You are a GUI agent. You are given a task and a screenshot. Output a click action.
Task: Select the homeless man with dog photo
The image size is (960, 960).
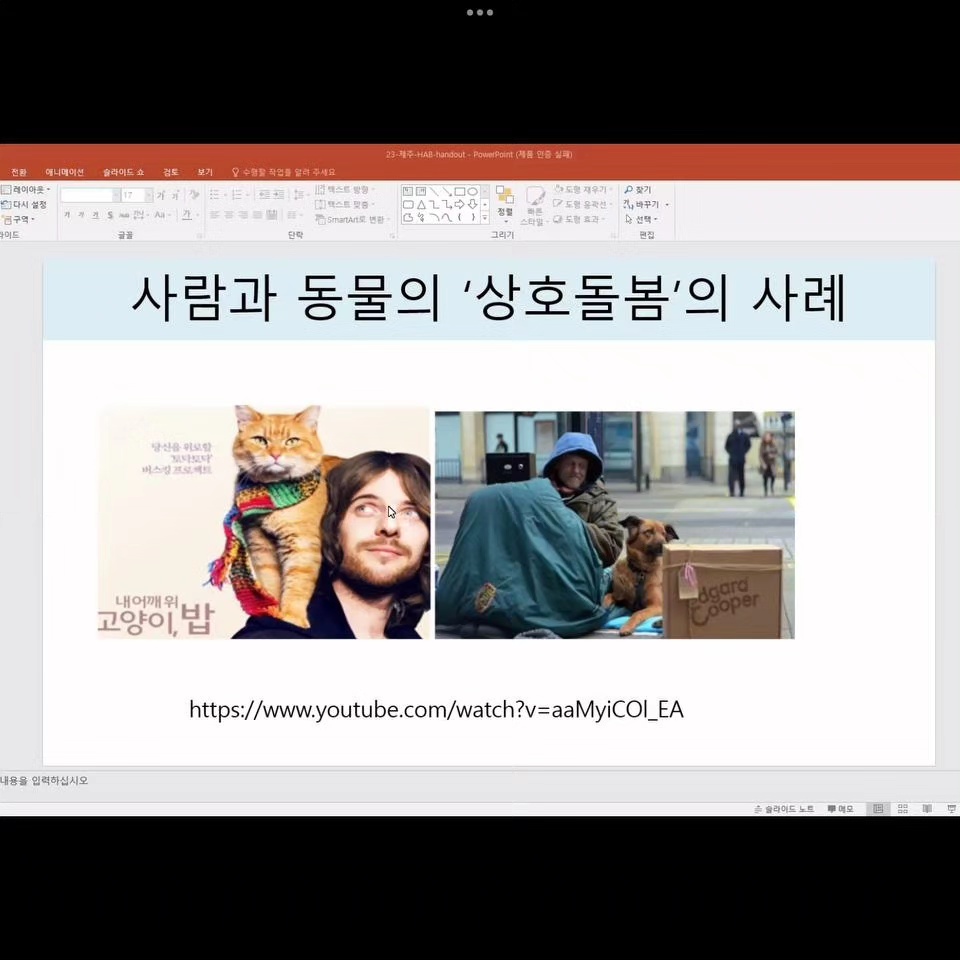coord(615,525)
